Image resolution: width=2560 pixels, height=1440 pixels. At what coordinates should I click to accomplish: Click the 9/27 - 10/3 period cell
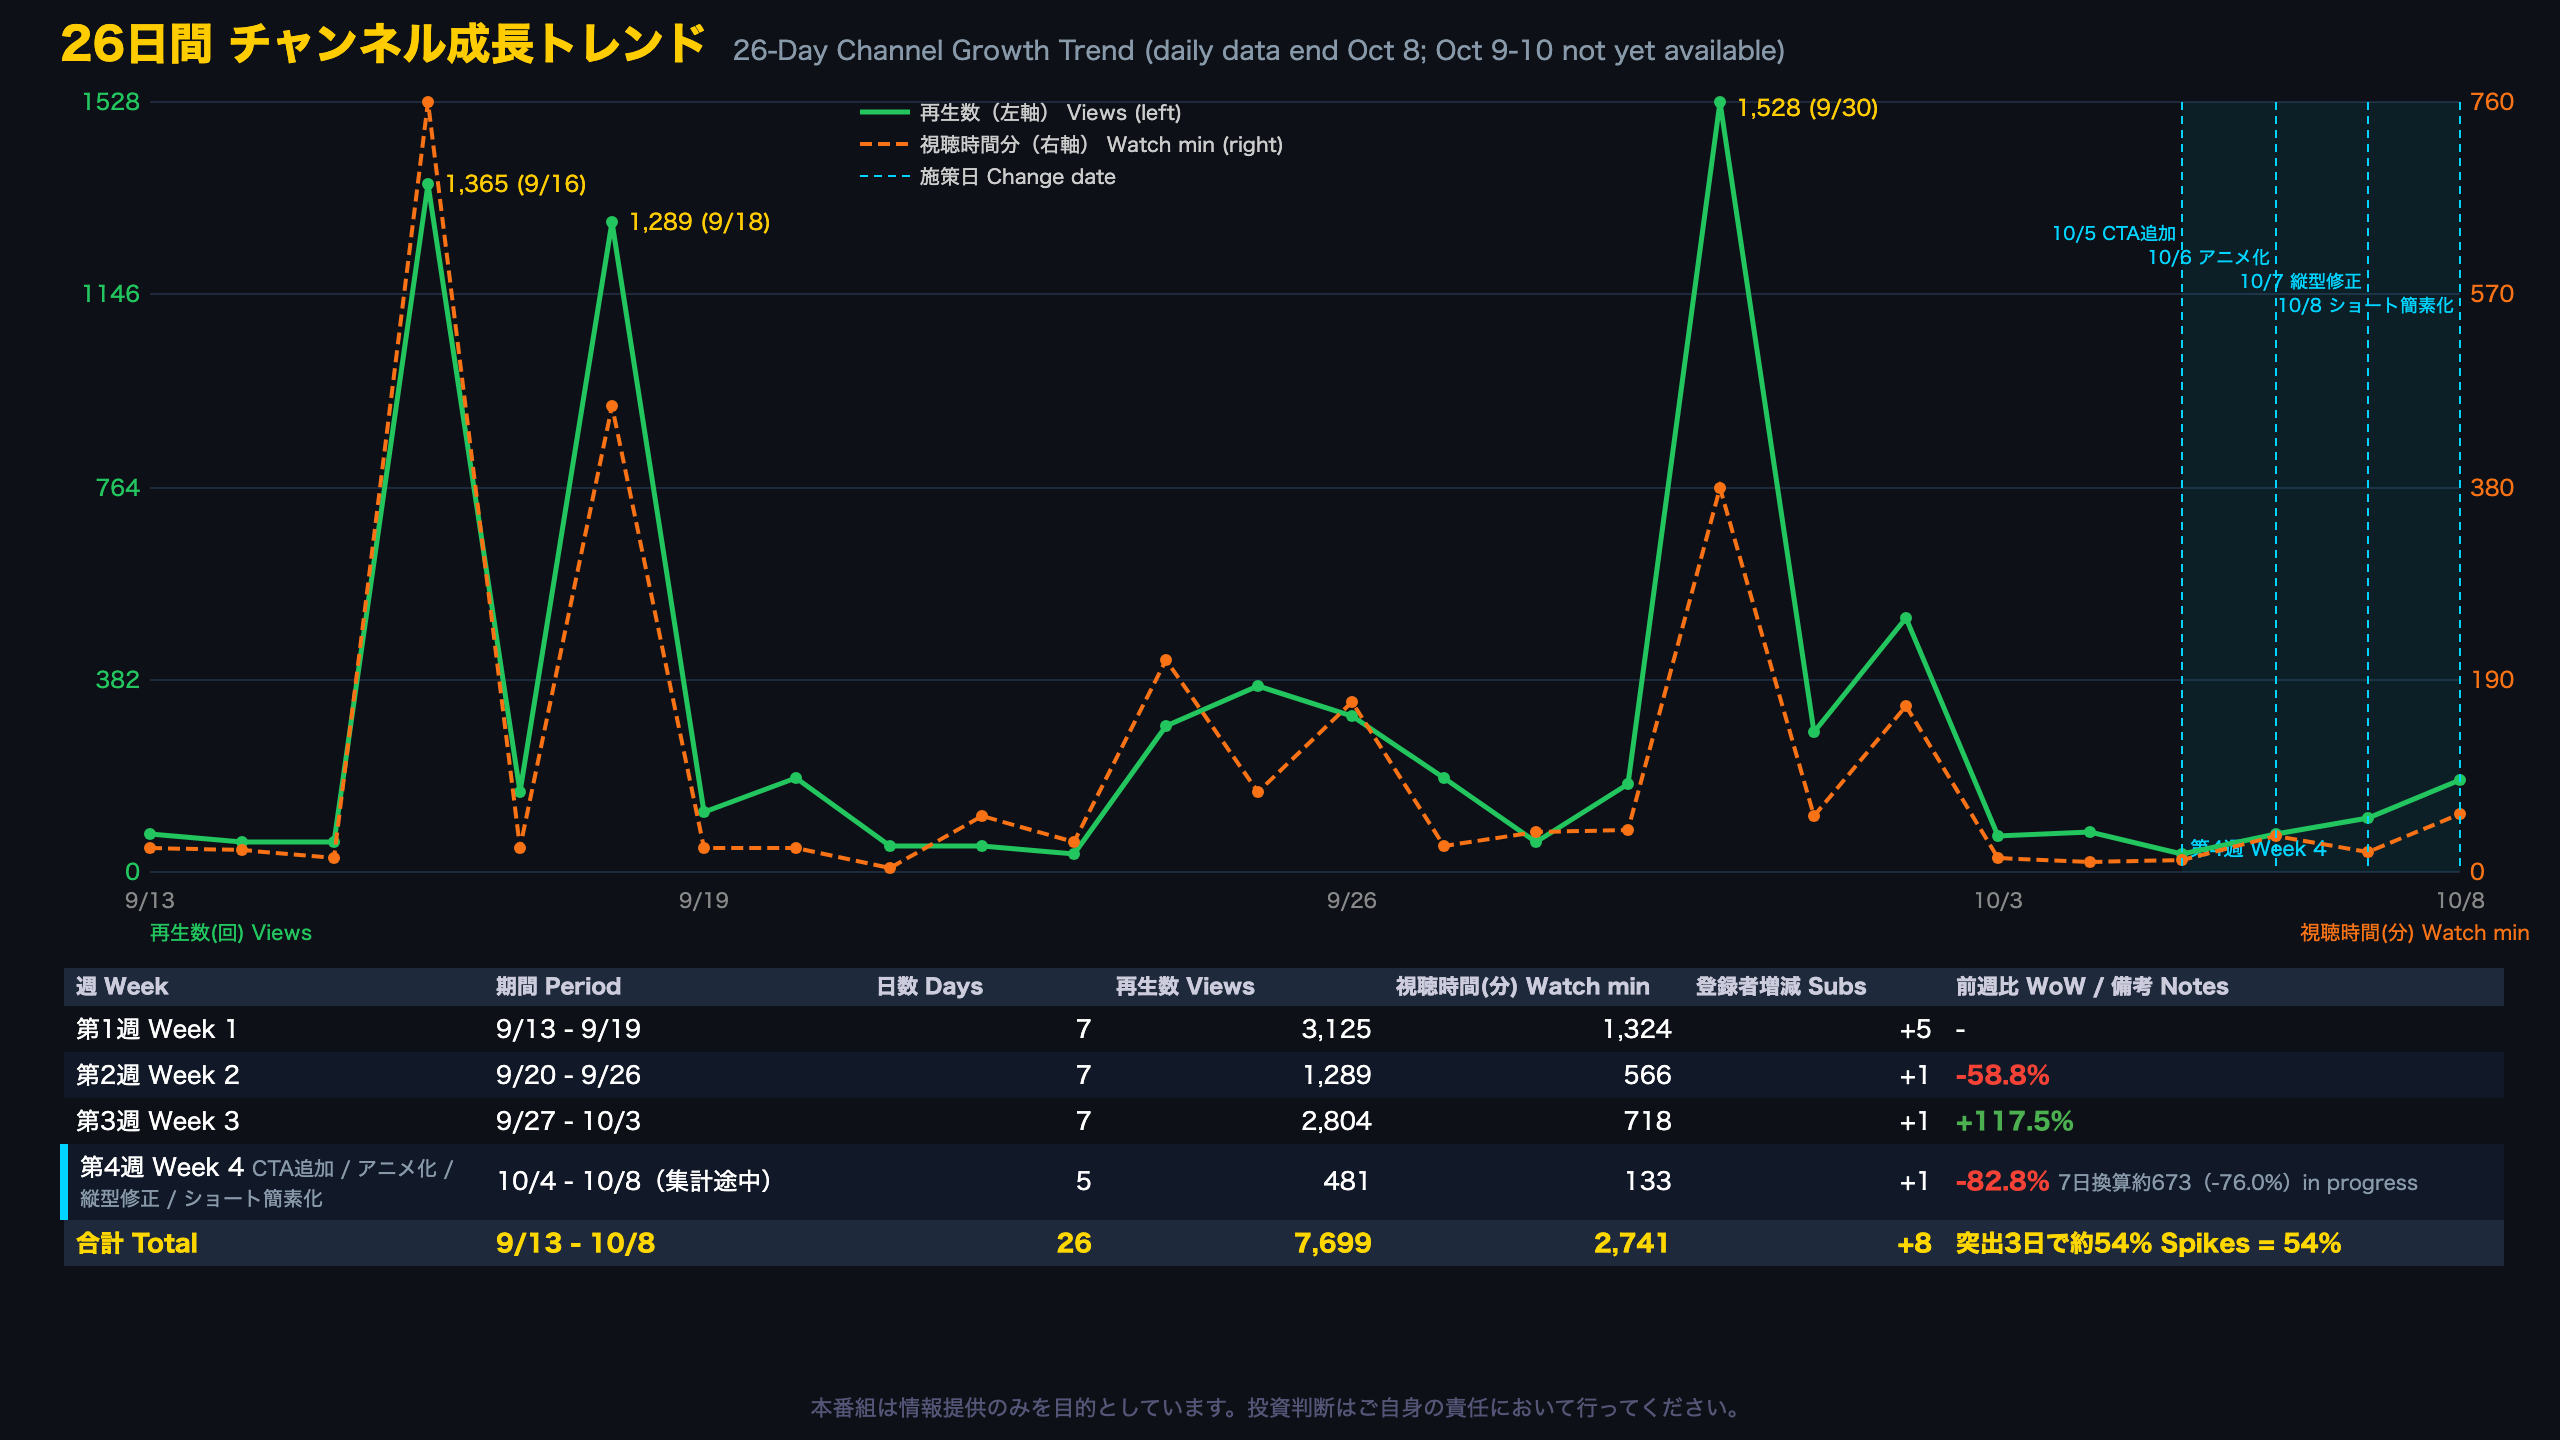coord(568,1121)
